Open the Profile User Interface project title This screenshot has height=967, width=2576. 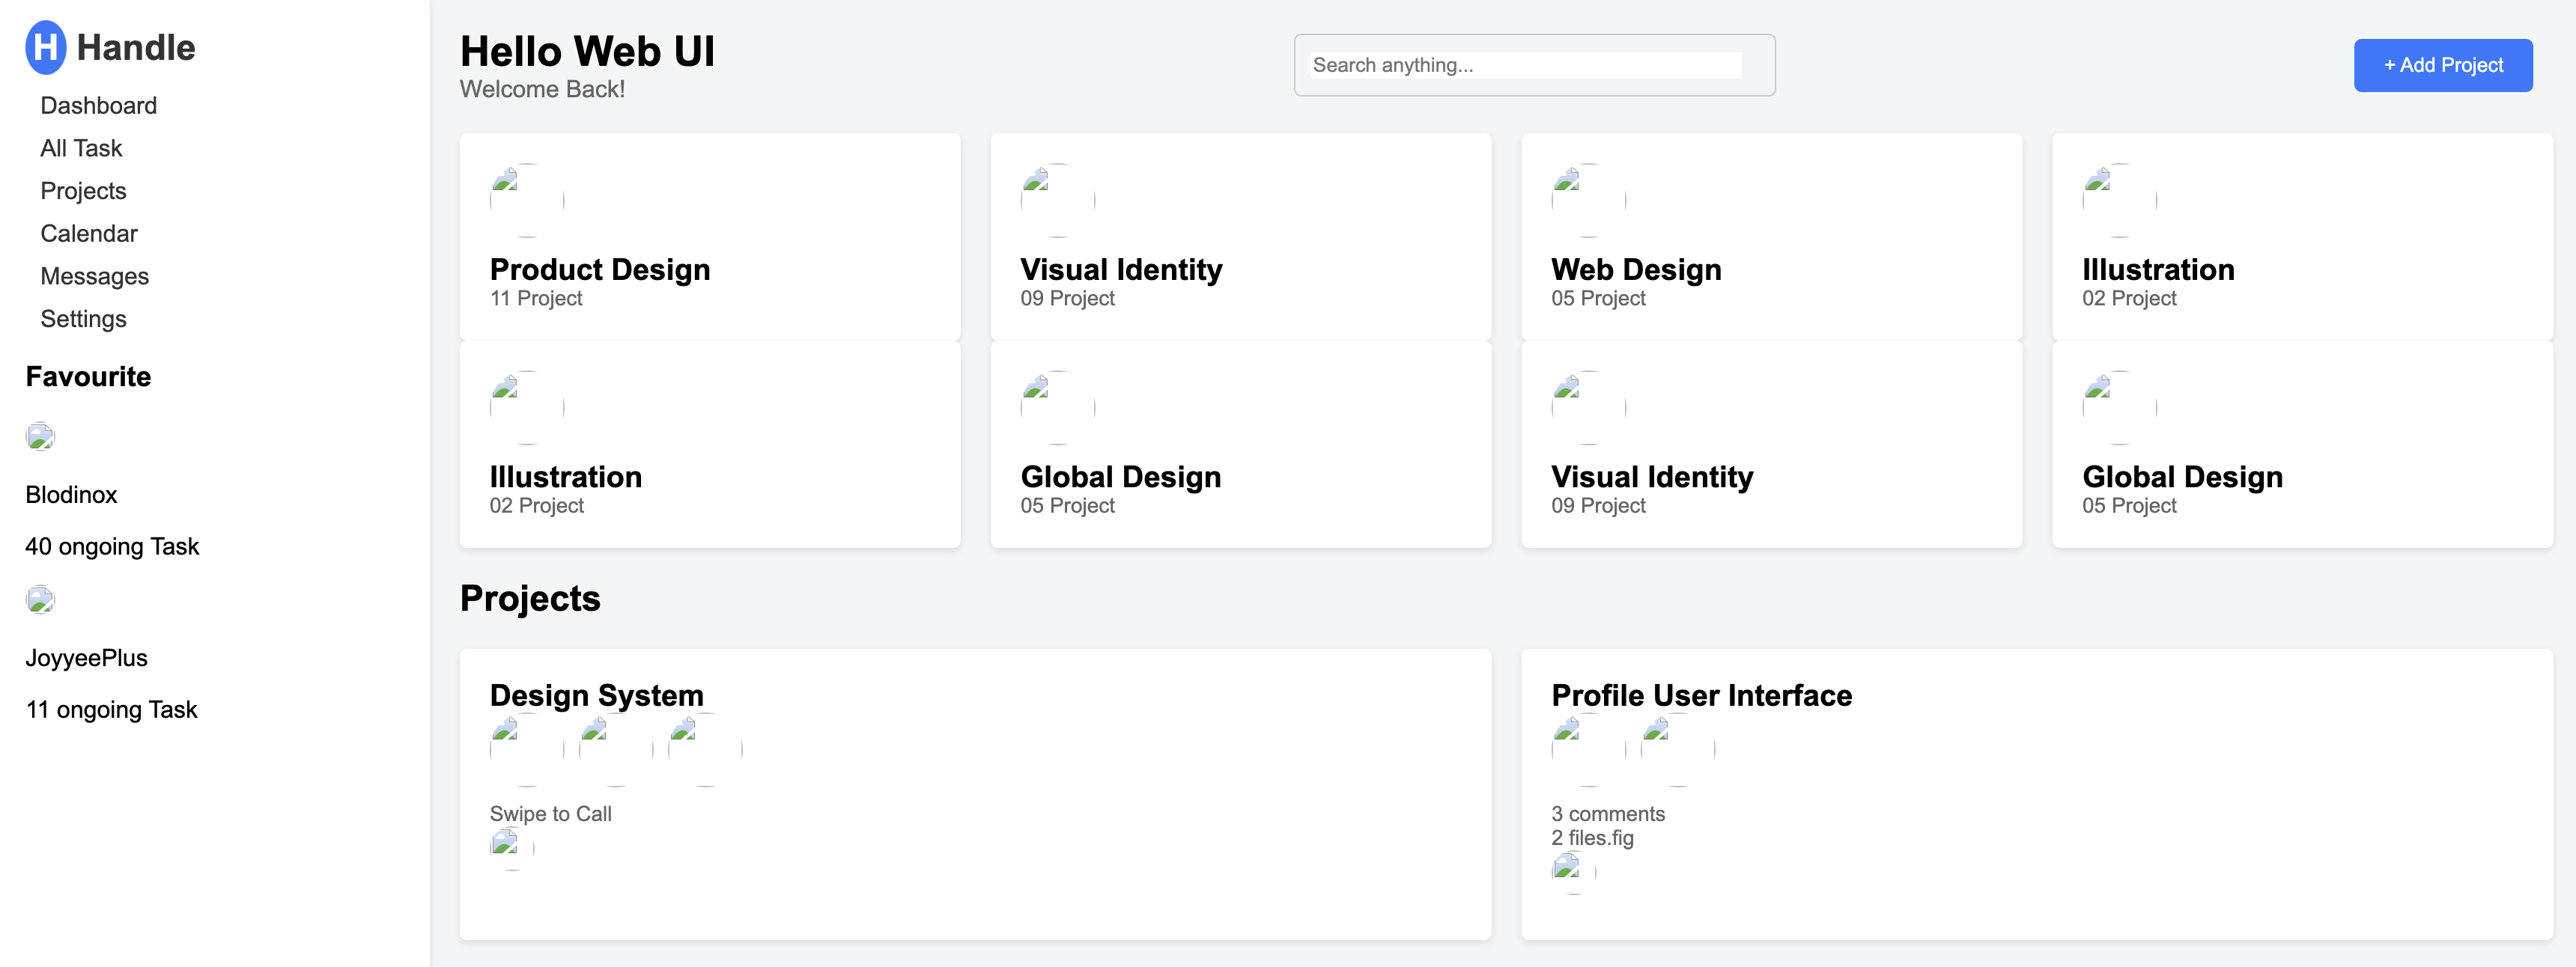(1701, 695)
